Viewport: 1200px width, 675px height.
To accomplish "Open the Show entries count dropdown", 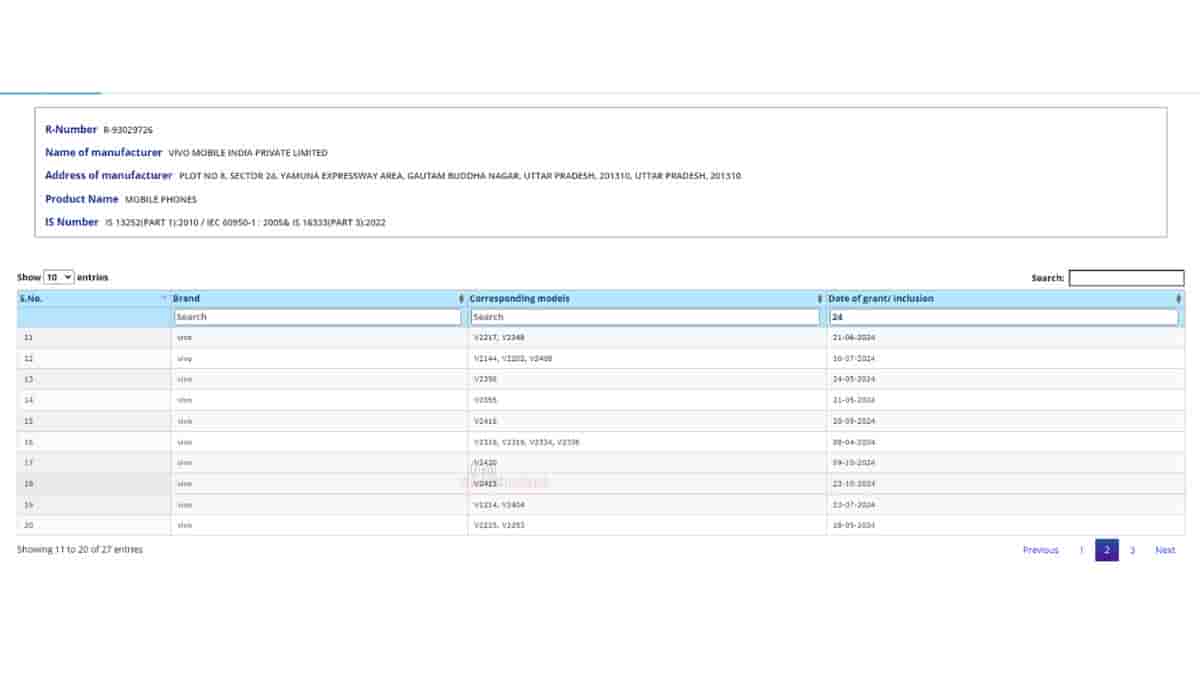I will click(59, 277).
